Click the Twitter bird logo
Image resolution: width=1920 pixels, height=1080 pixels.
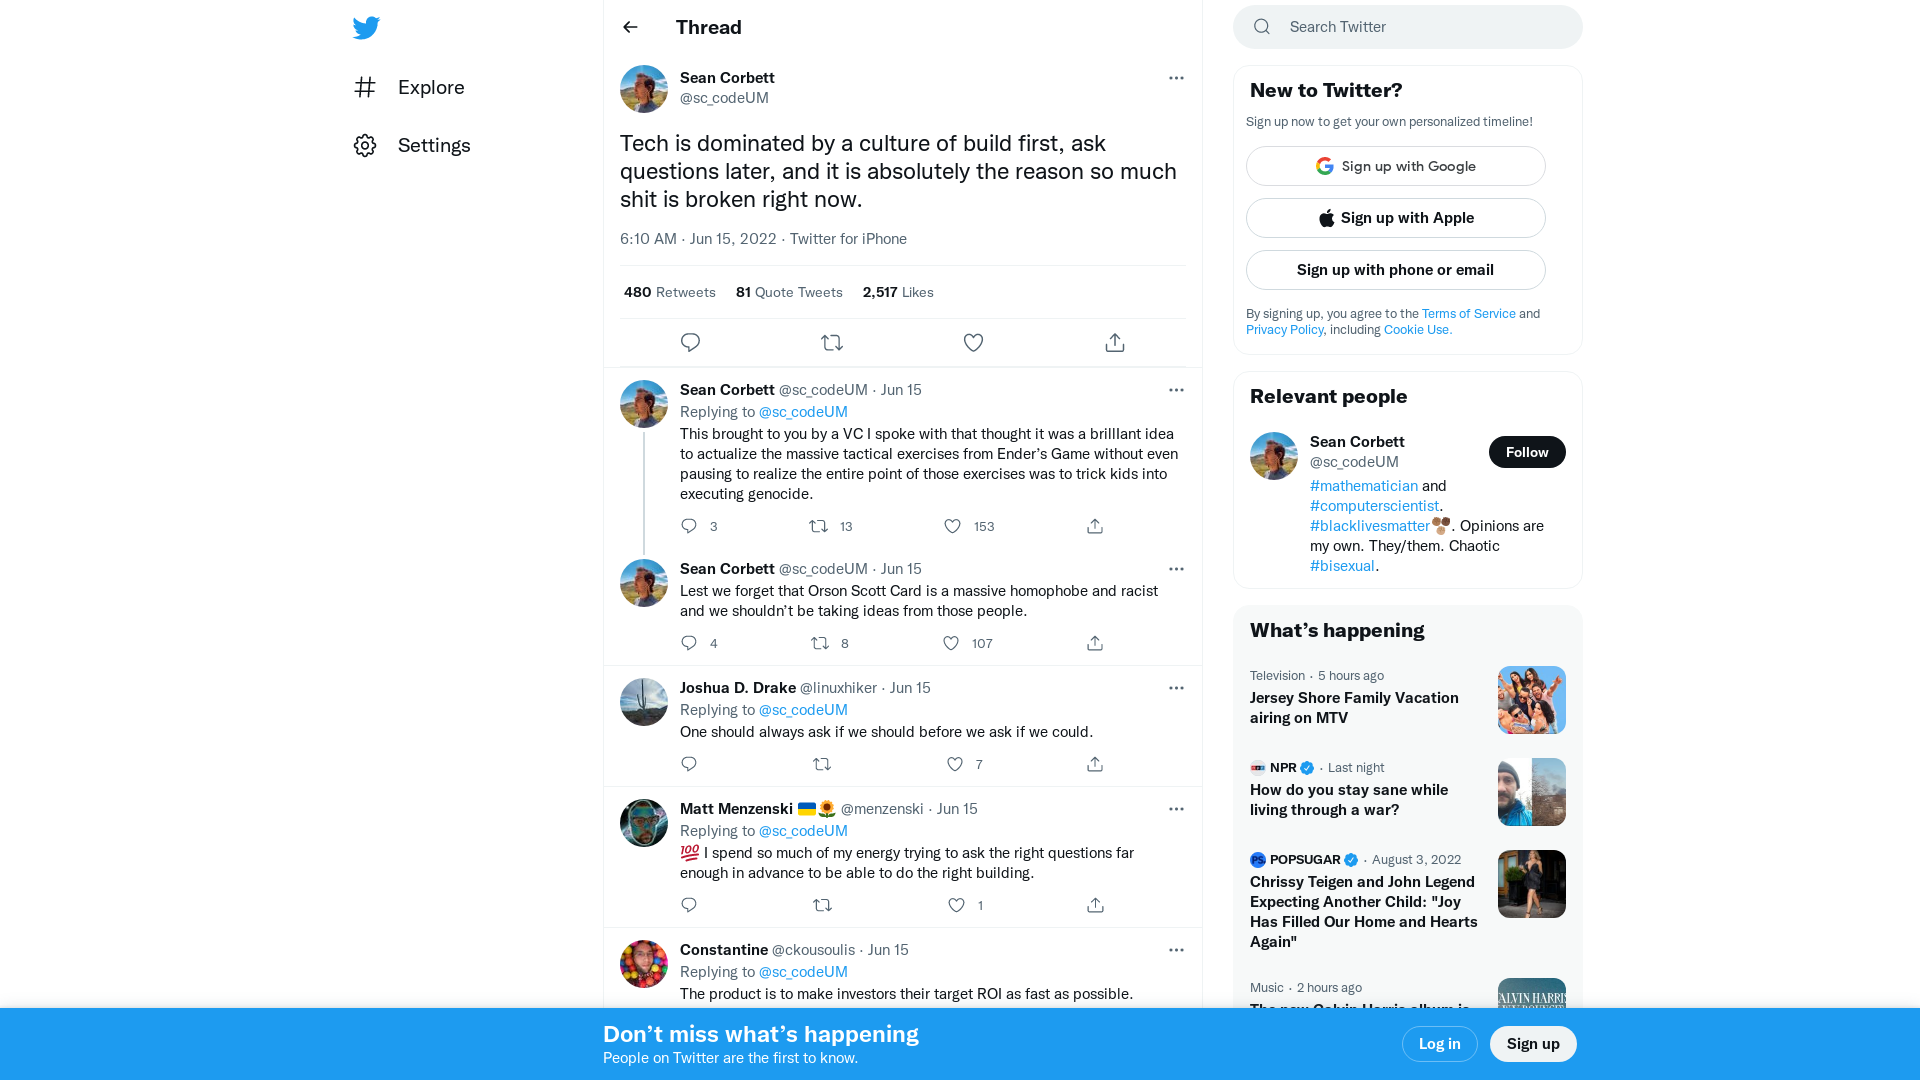(366, 28)
